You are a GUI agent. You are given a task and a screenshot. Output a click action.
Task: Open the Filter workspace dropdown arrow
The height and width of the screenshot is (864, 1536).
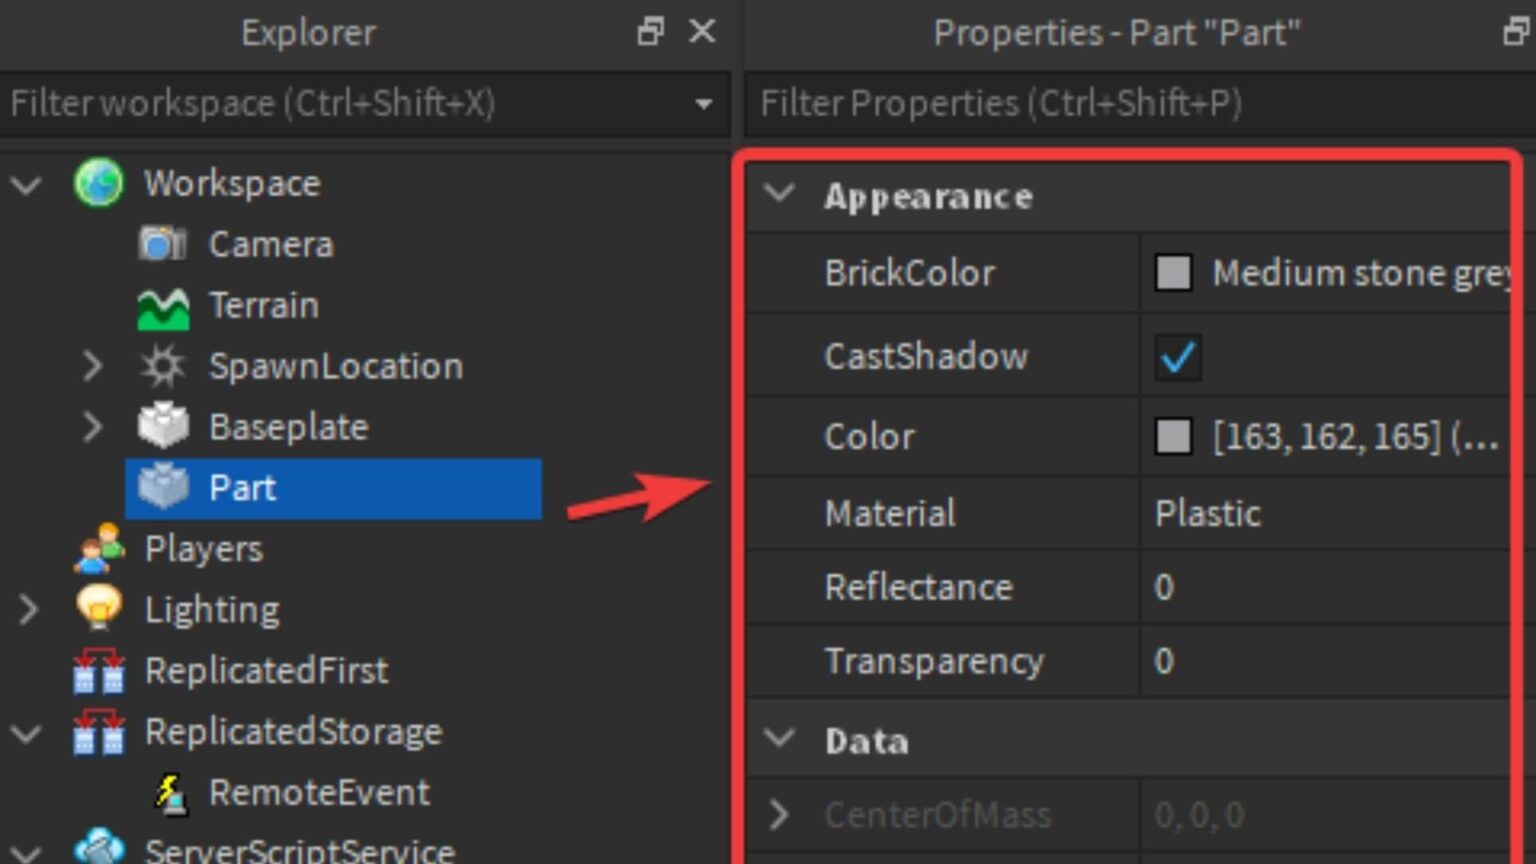coord(706,103)
